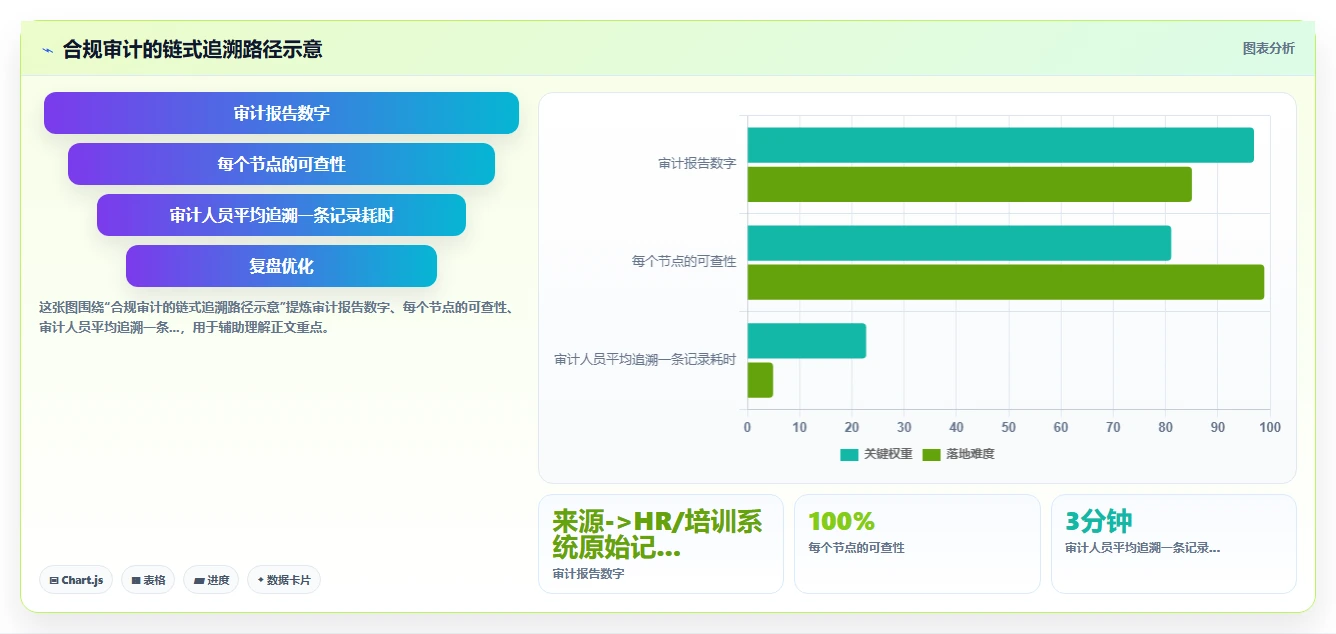Open the 来源->HR/培训系统原始记 data card
The height and width of the screenshot is (634, 1336).
point(661,544)
